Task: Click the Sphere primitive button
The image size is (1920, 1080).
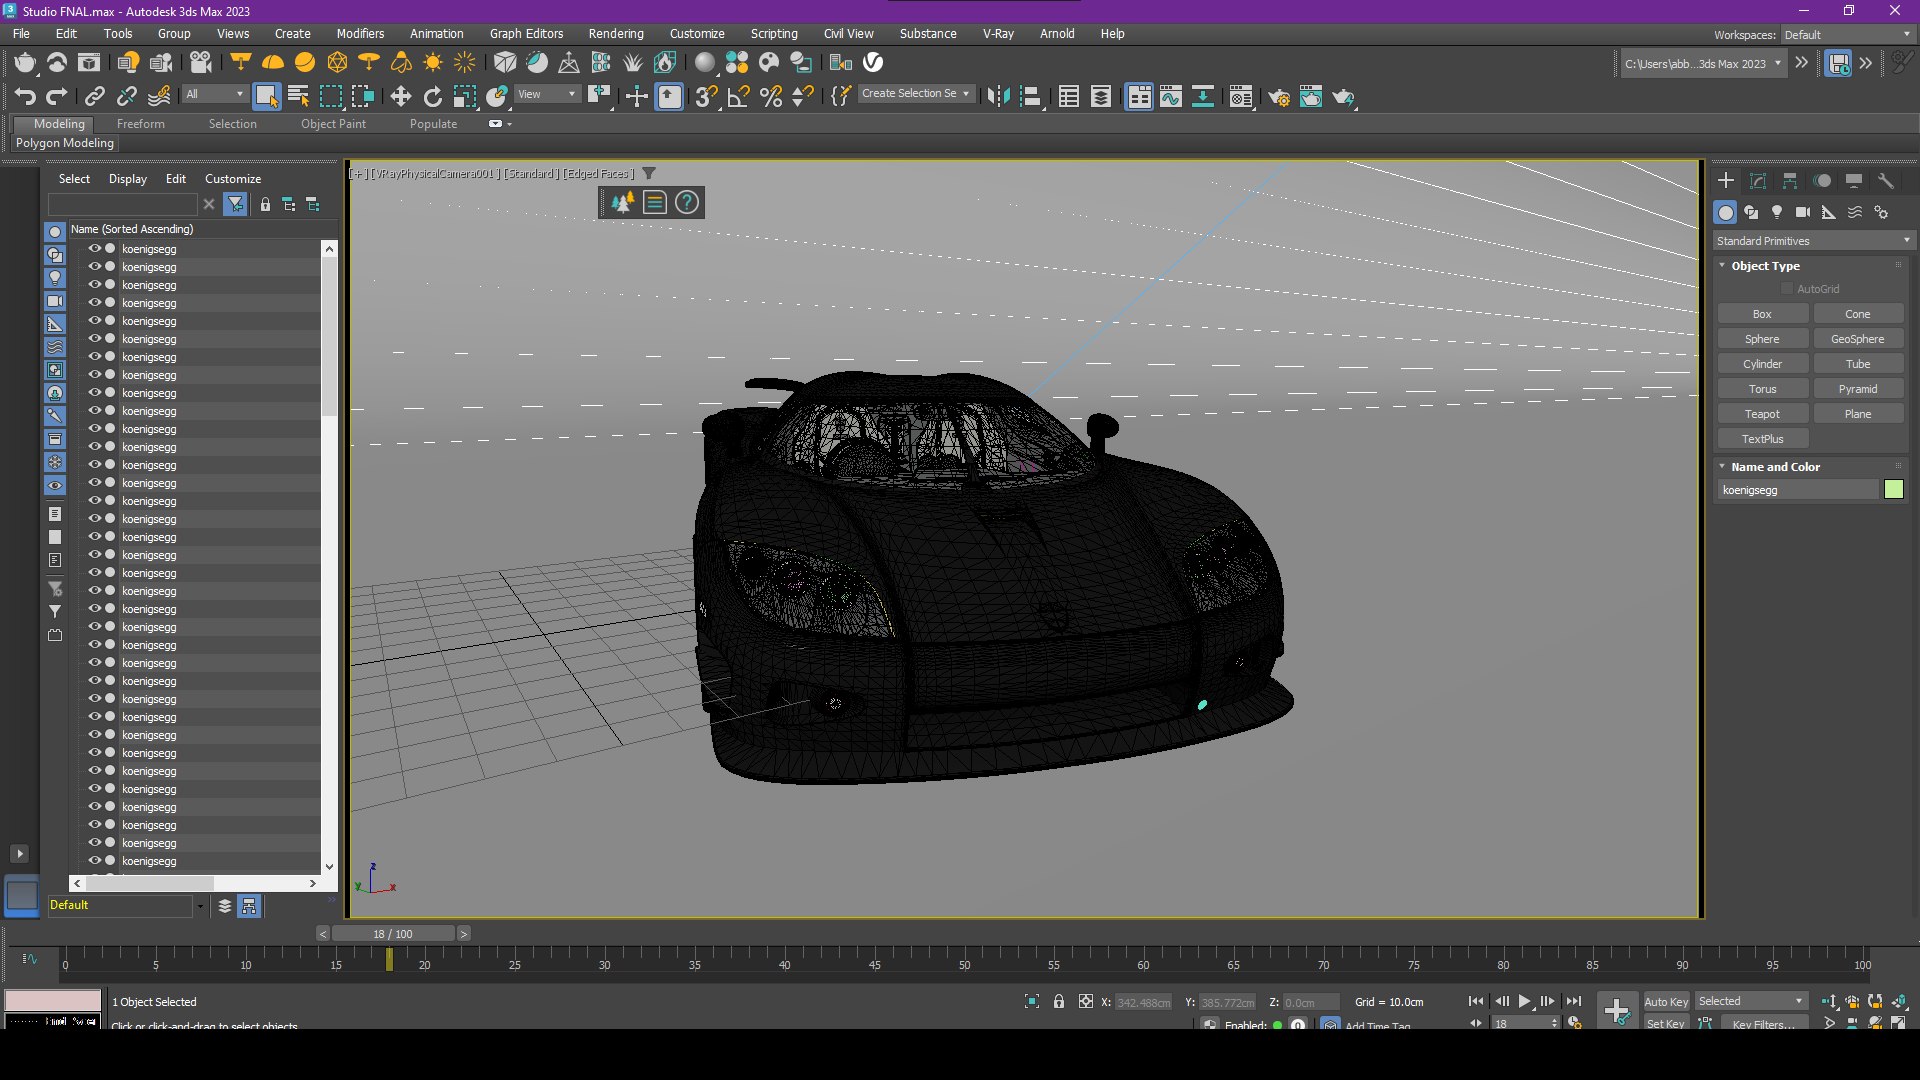Action: pyautogui.click(x=1762, y=339)
